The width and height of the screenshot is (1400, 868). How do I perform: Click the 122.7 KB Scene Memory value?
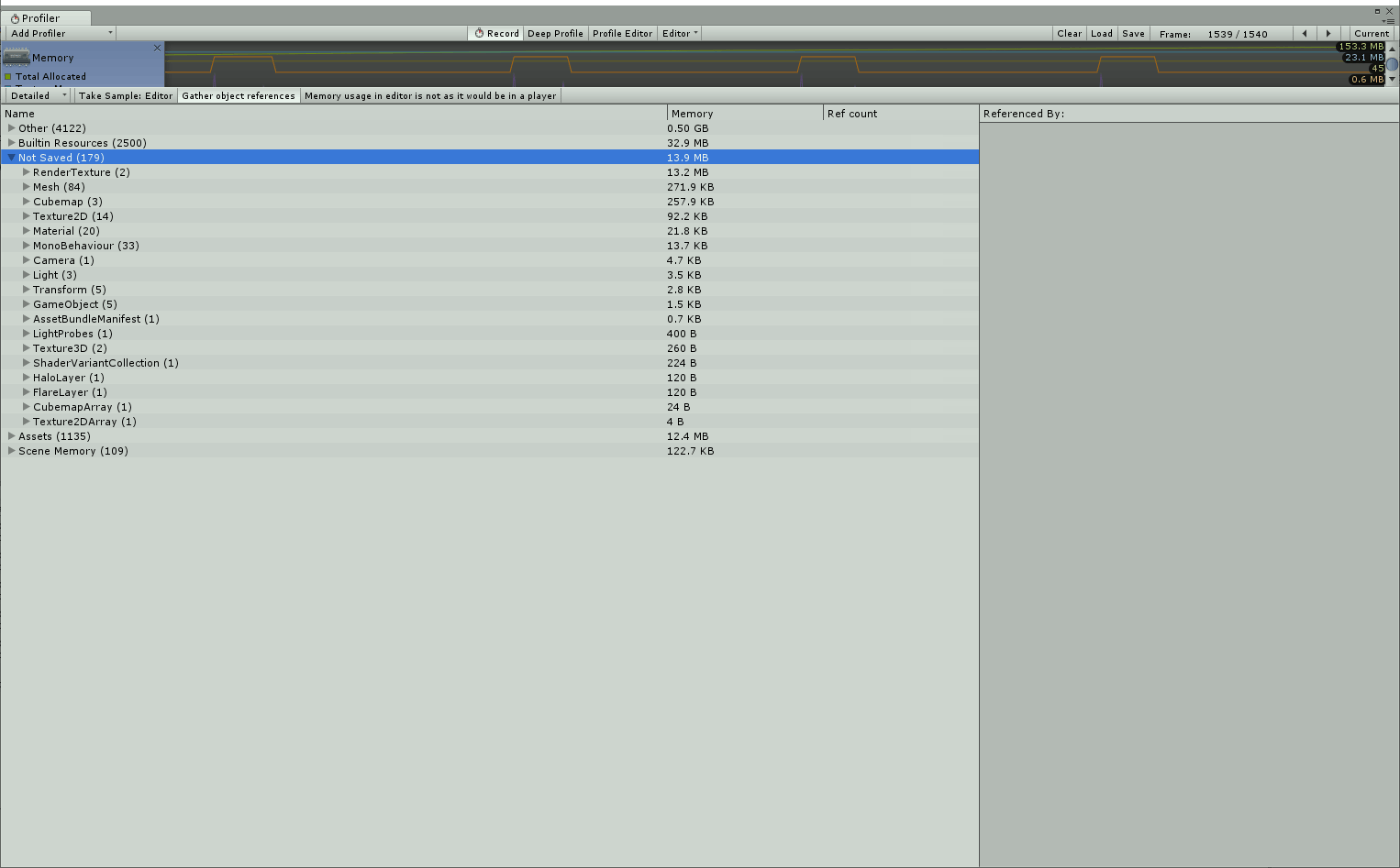(690, 451)
